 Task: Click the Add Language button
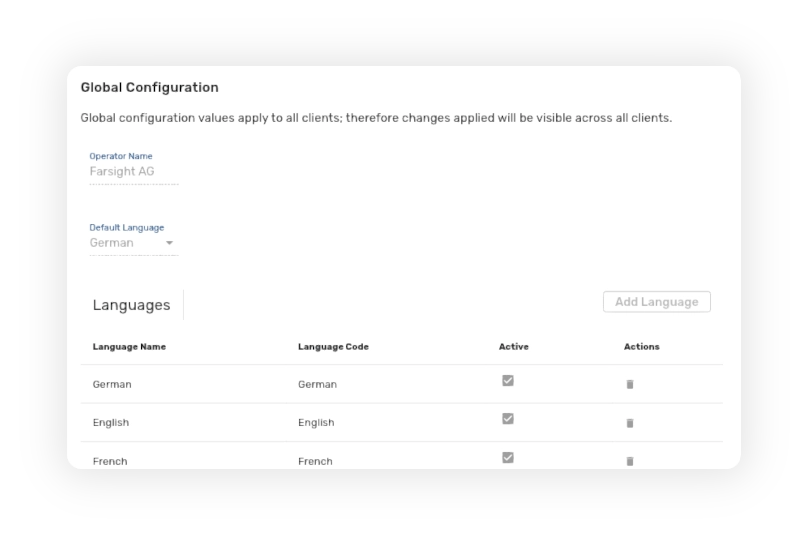click(656, 302)
